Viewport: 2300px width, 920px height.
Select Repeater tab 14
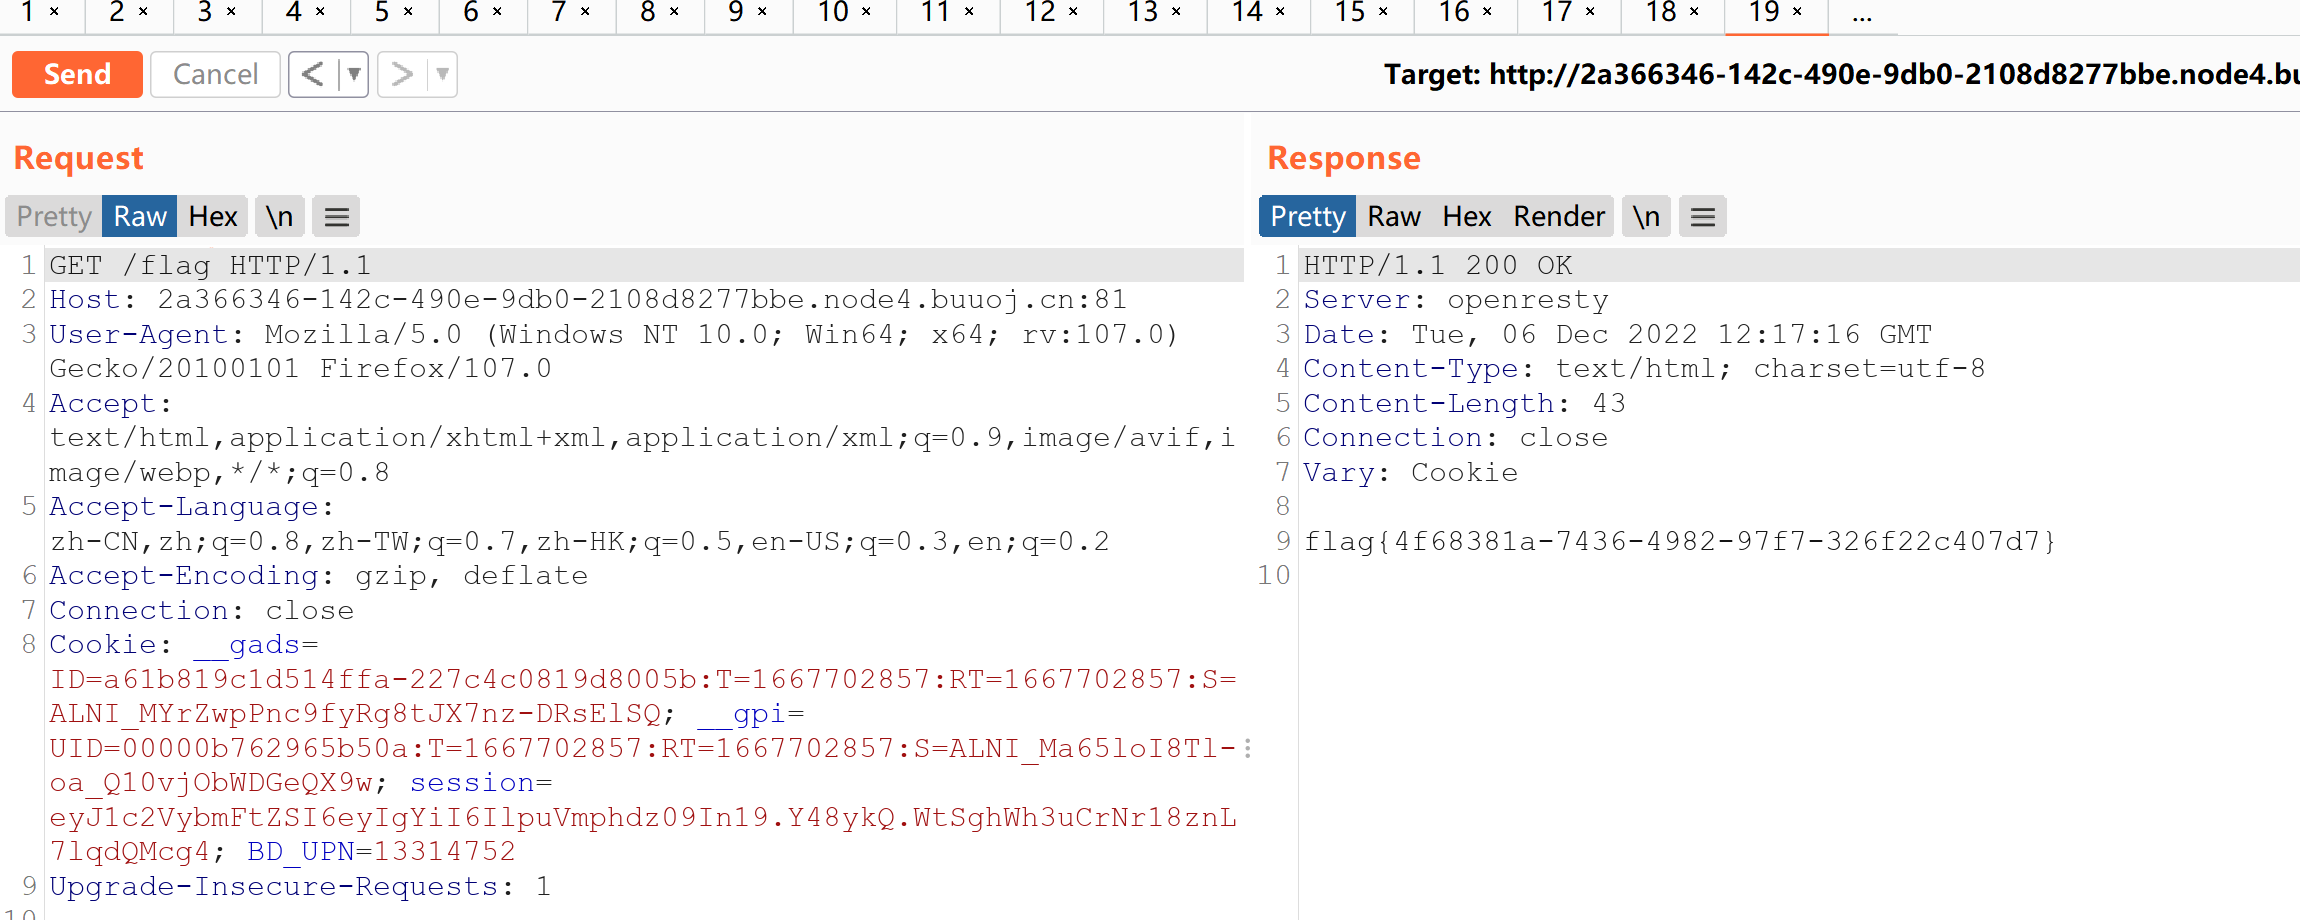point(1247,12)
